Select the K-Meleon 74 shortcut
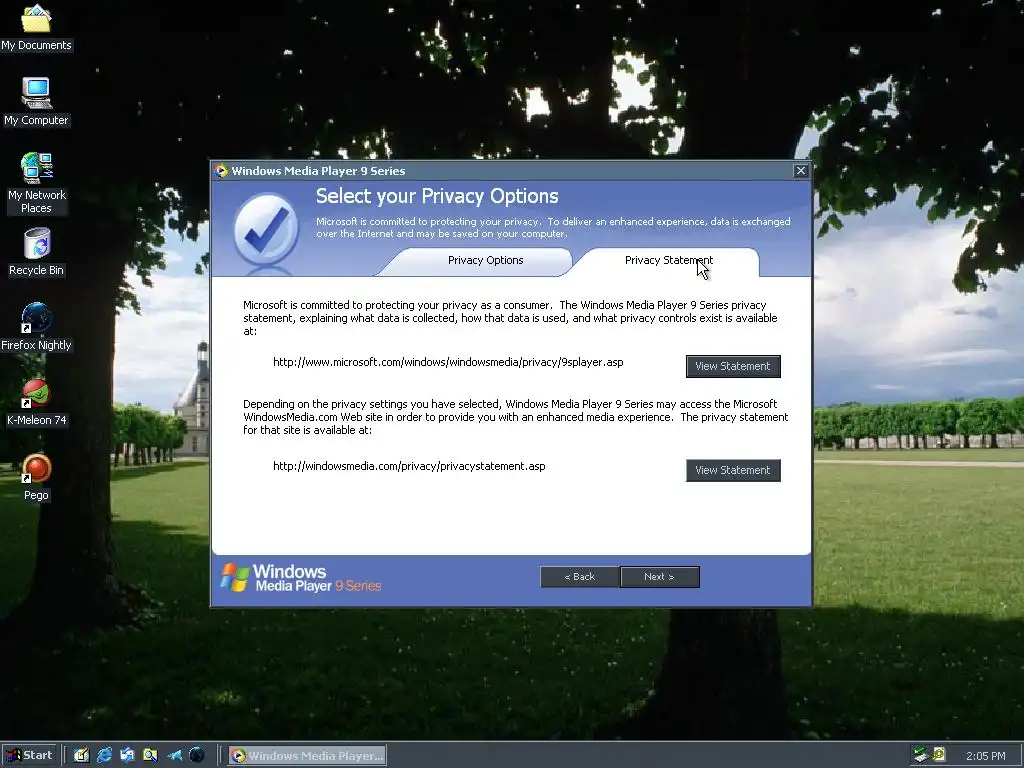Image resolution: width=1024 pixels, height=768 pixels. click(x=36, y=402)
